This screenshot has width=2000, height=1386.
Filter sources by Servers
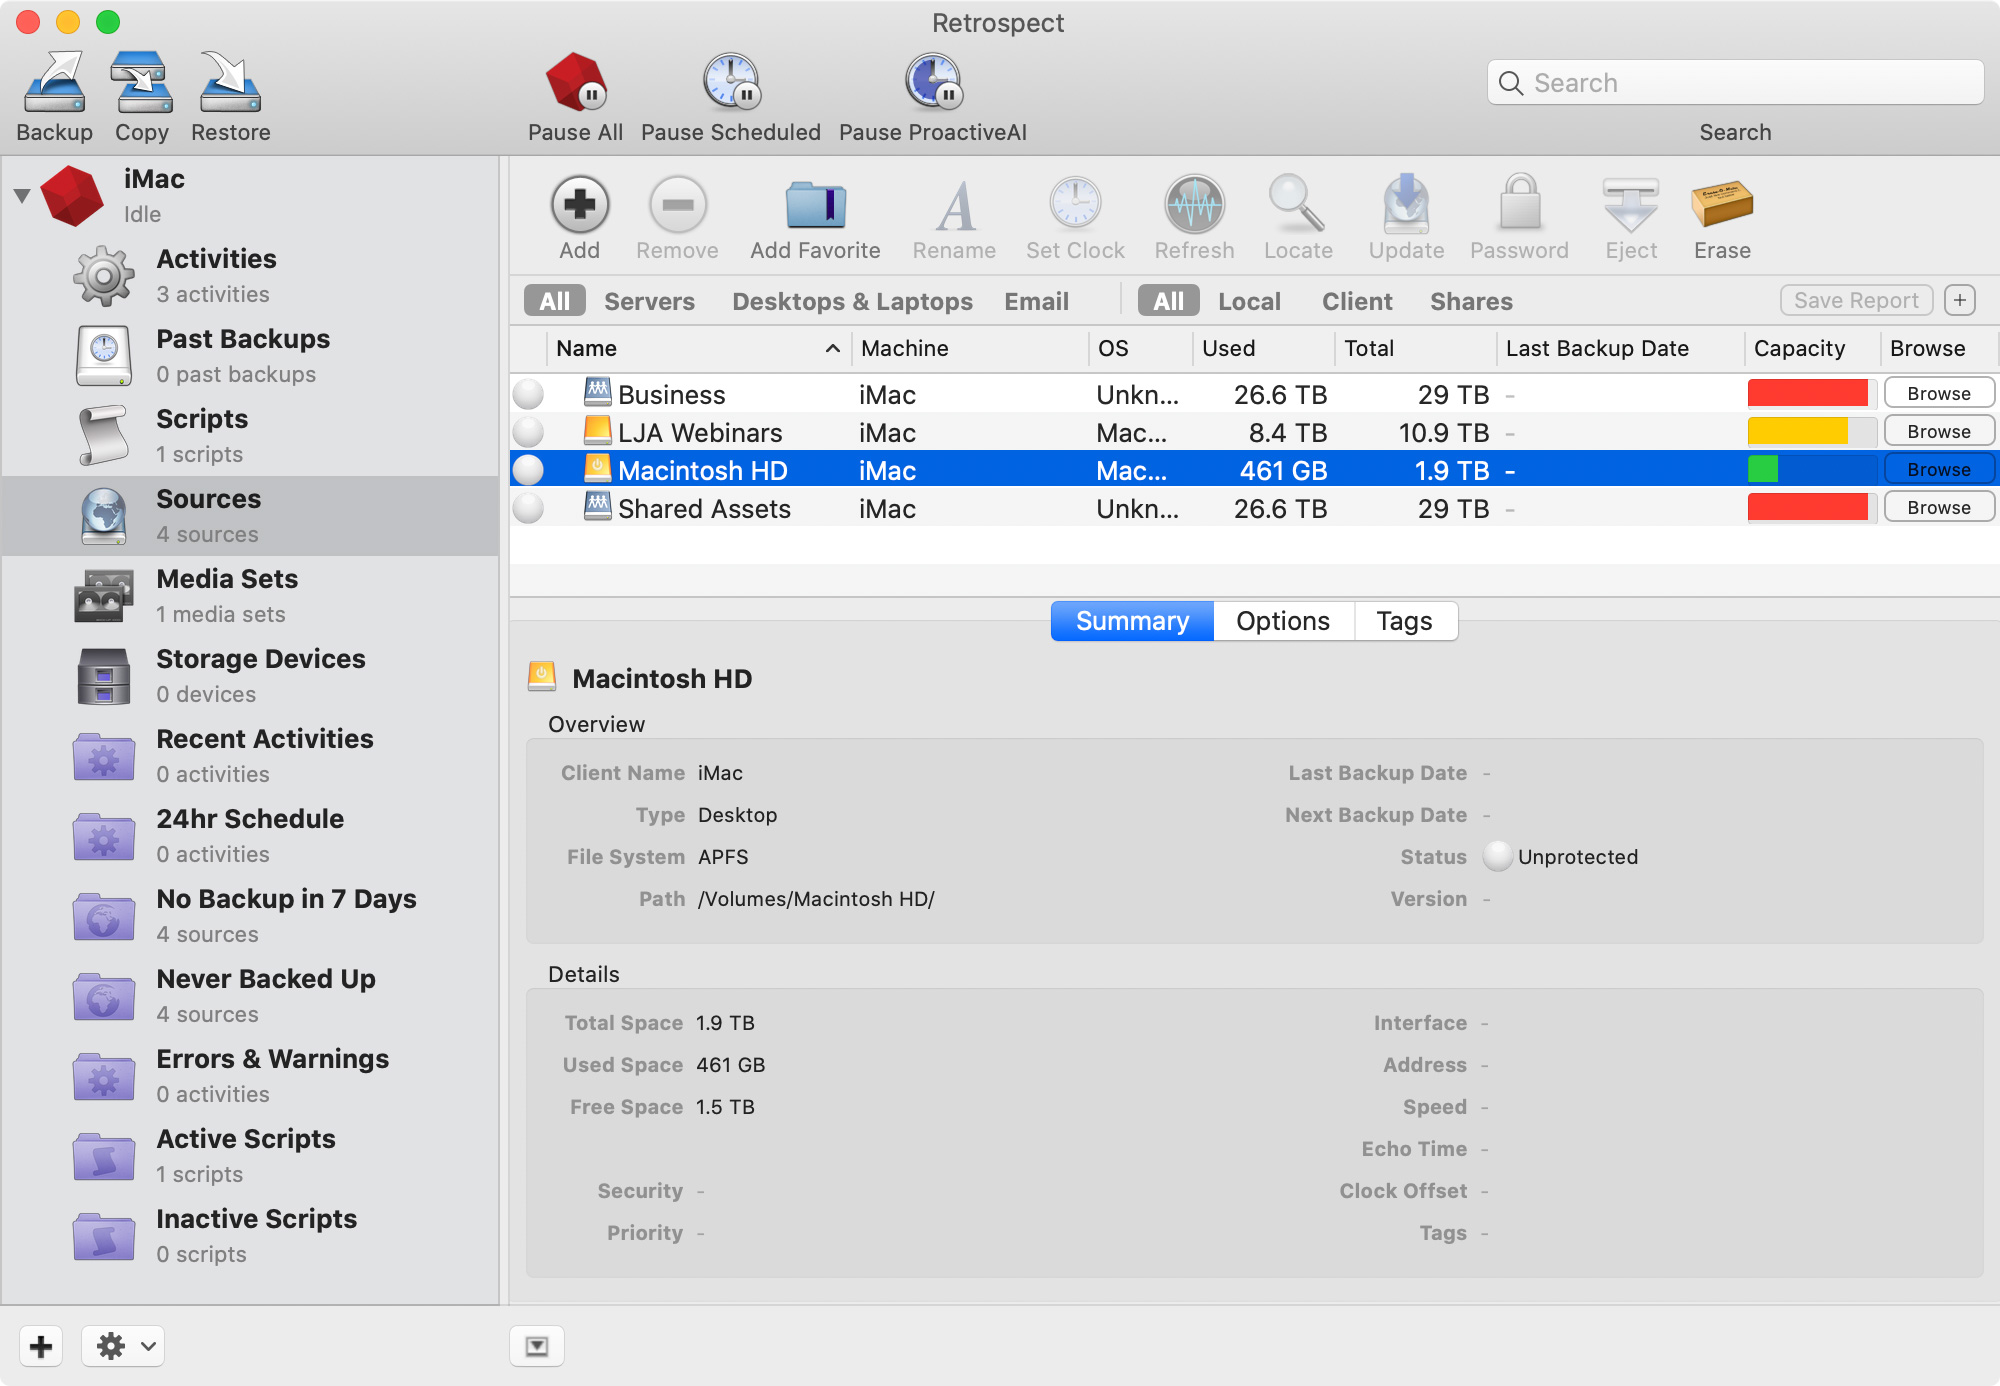click(x=649, y=301)
